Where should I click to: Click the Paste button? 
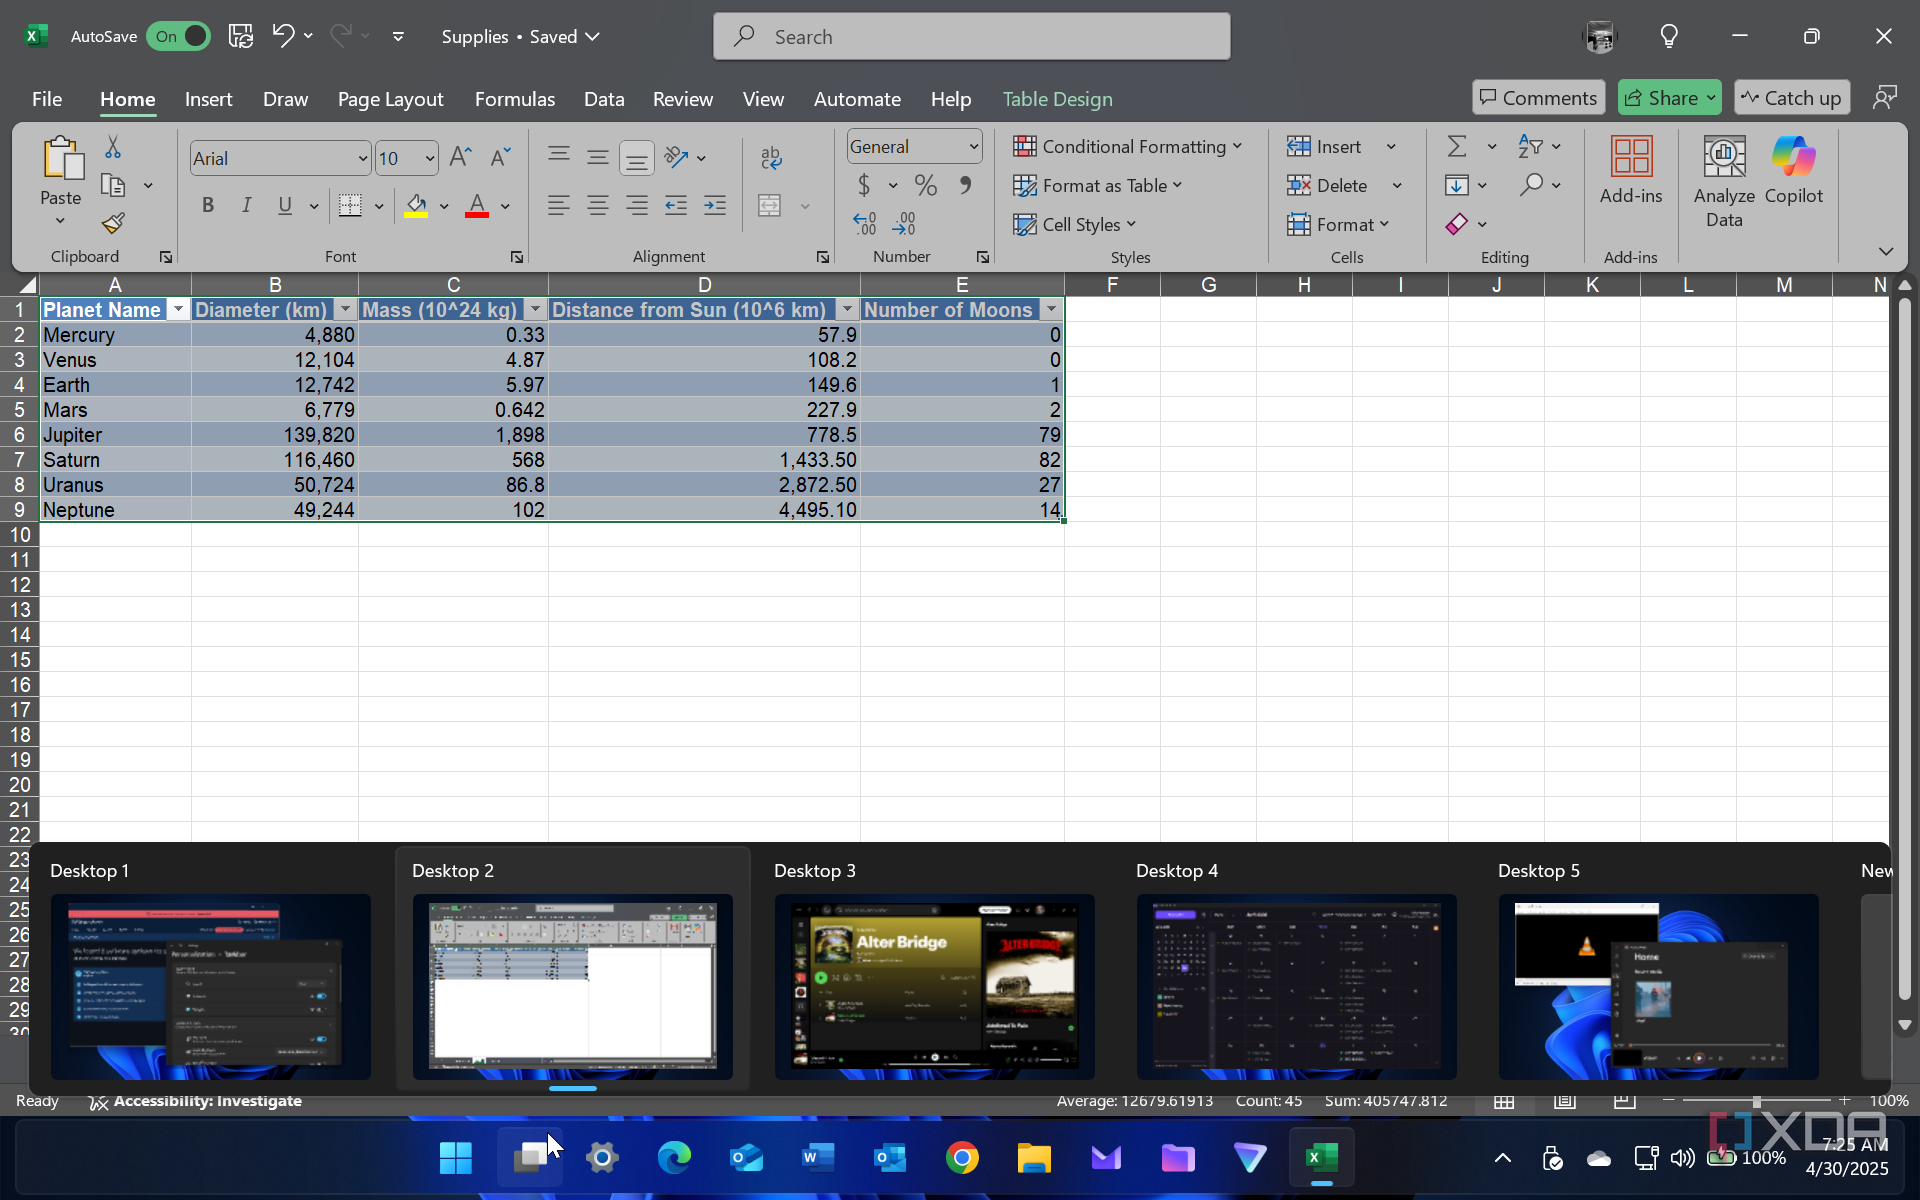point(61,171)
